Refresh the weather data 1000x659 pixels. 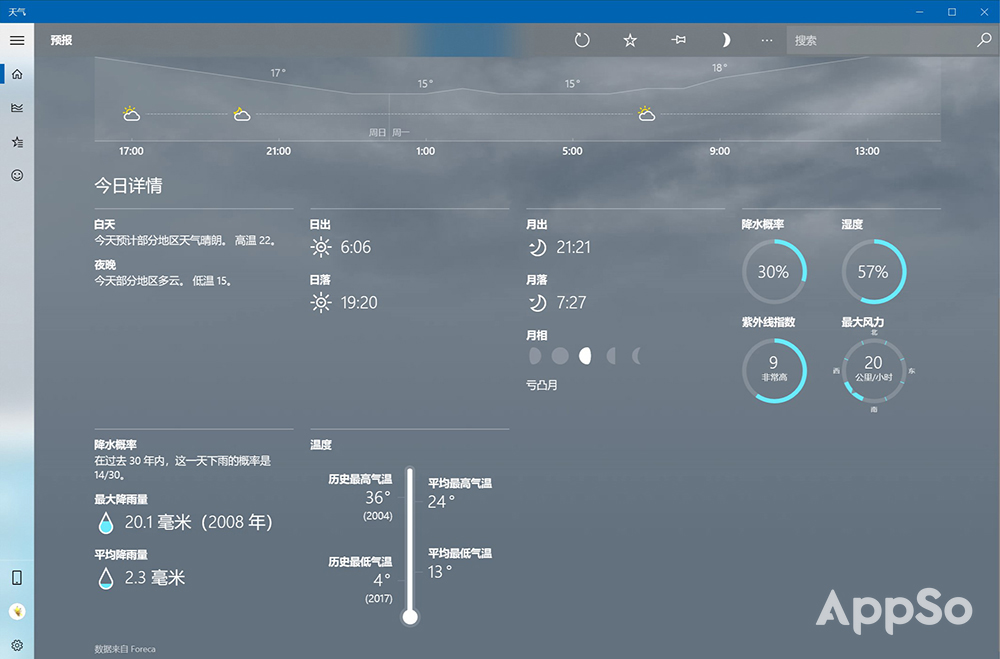(x=582, y=40)
